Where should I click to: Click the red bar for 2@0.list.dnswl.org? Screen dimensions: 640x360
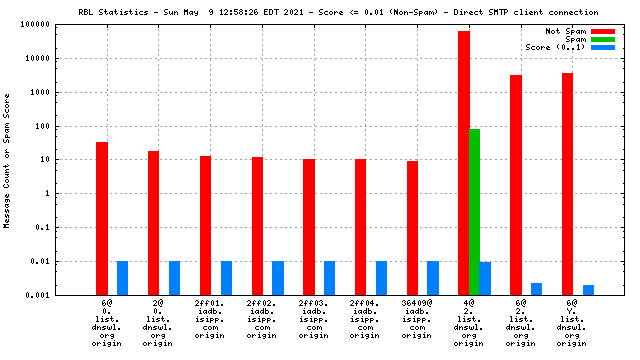(153, 223)
